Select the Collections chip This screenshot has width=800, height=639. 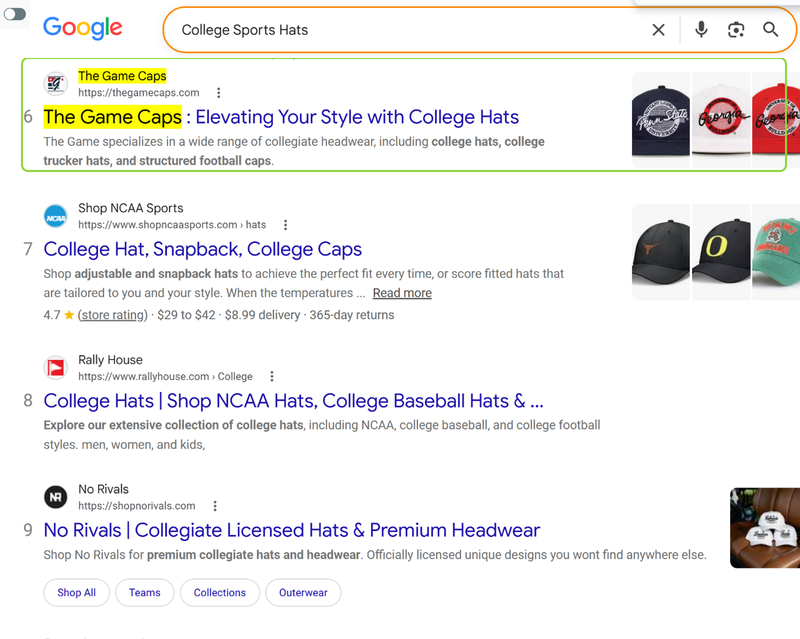click(x=220, y=593)
